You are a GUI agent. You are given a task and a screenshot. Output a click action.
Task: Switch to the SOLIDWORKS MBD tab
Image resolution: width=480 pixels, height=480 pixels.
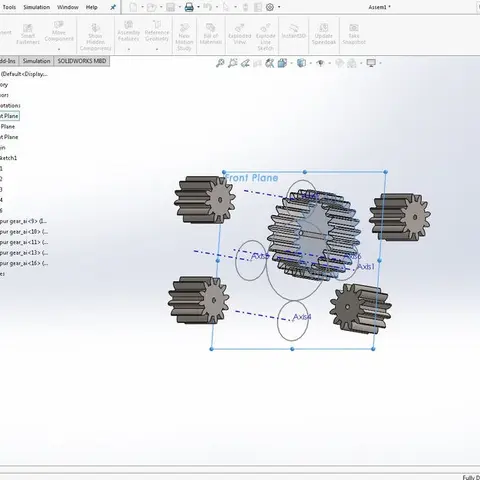click(x=82, y=61)
